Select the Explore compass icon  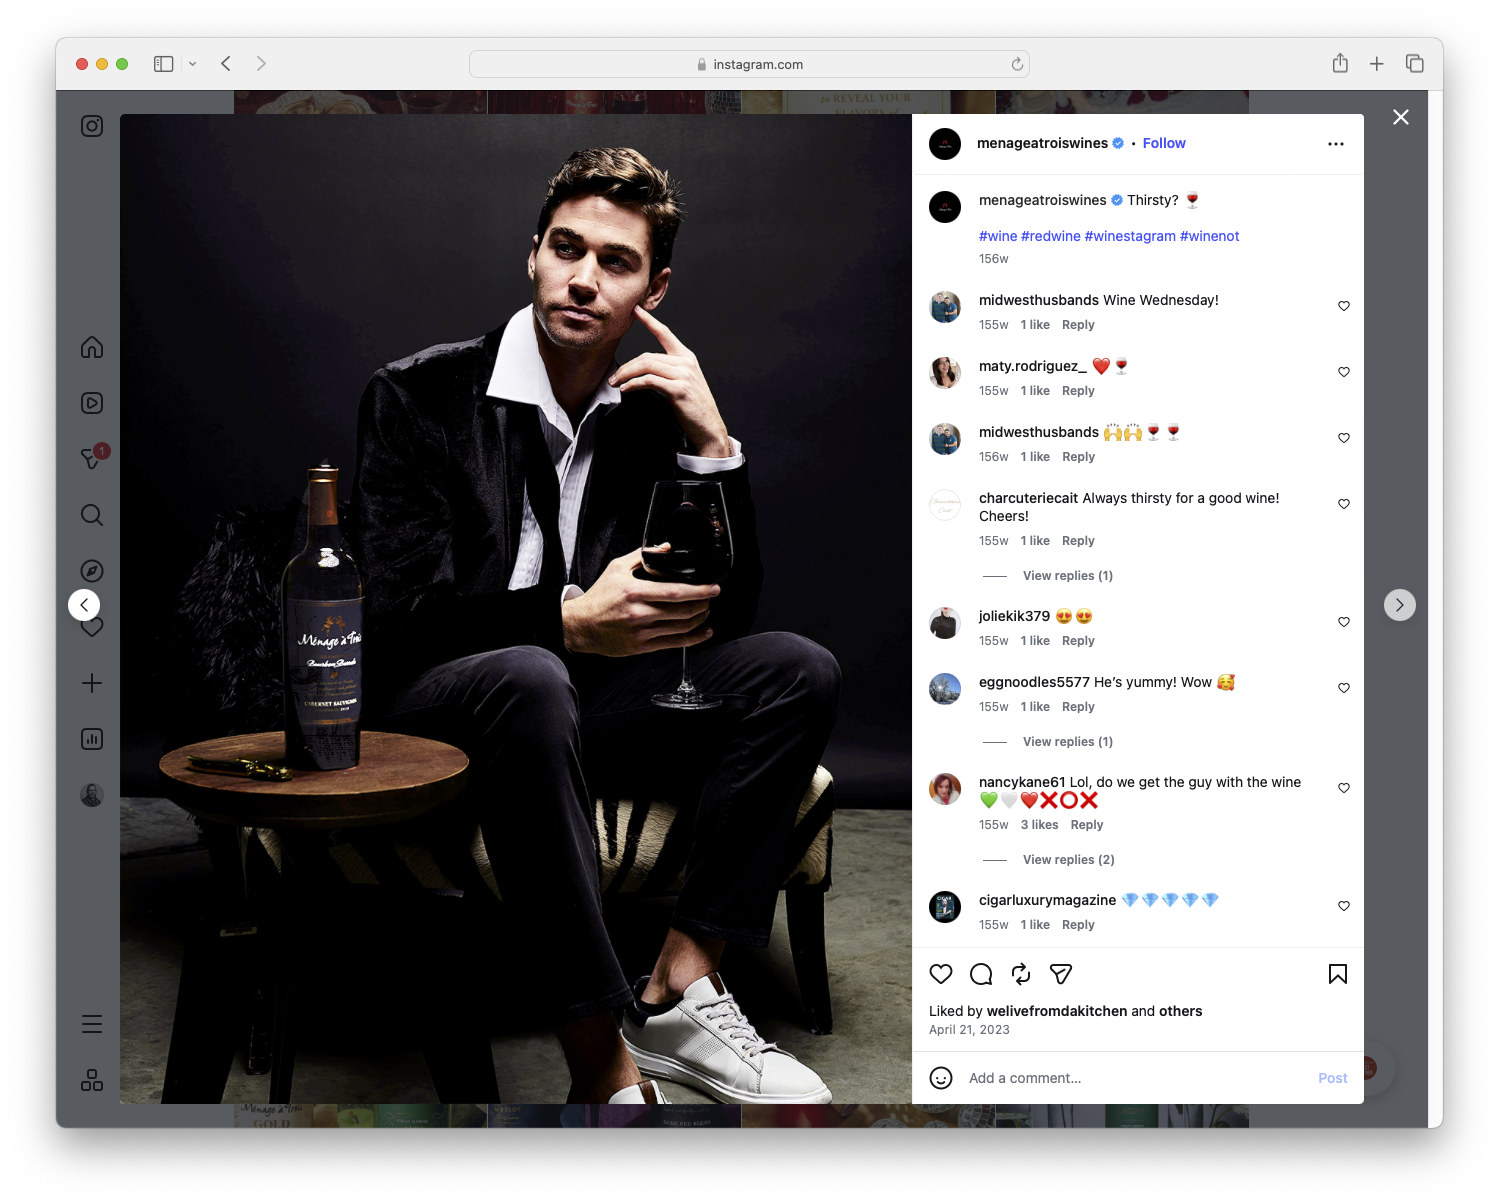click(x=91, y=570)
